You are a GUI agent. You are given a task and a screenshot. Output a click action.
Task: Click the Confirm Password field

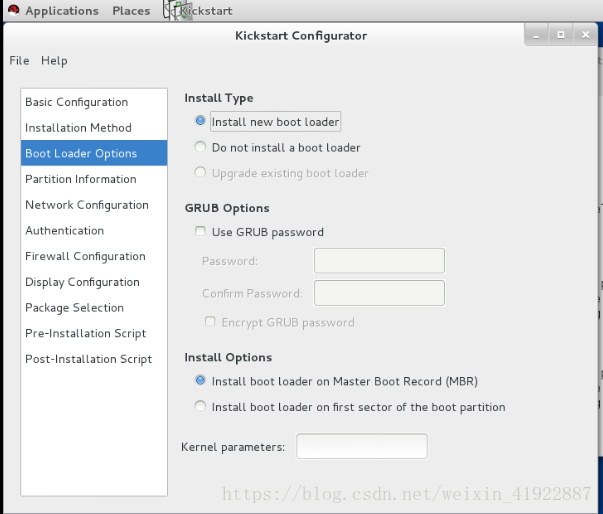[379, 293]
